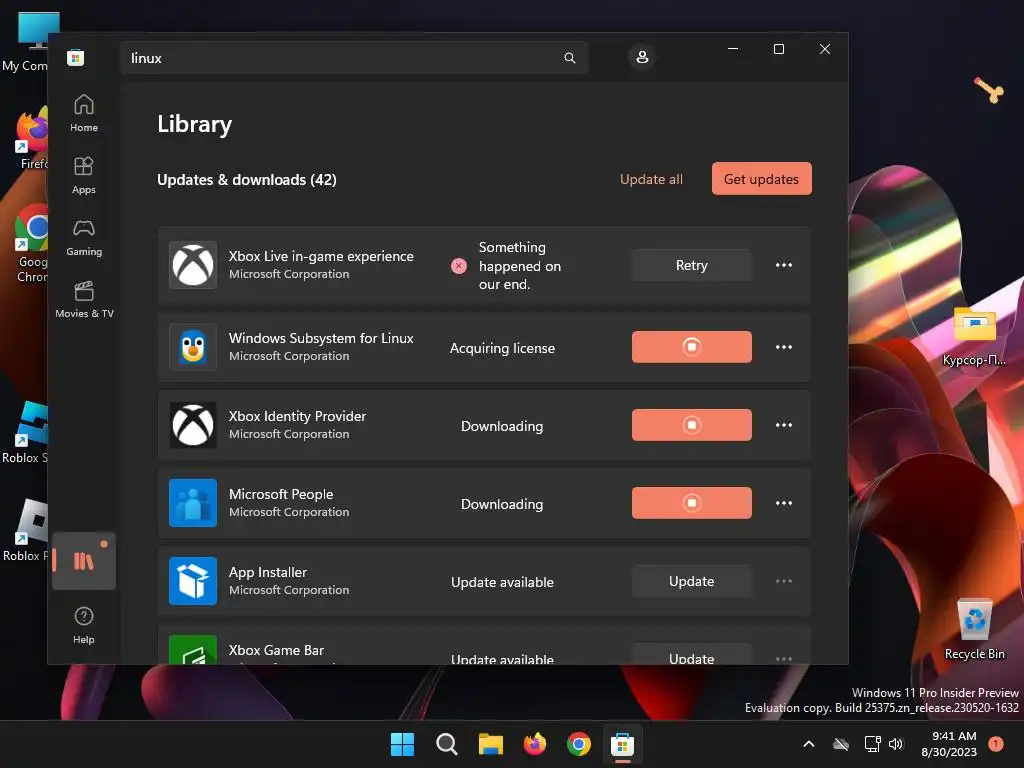Launch Firefox from the taskbar
The width and height of the screenshot is (1024, 768).
pyautogui.click(x=535, y=744)
